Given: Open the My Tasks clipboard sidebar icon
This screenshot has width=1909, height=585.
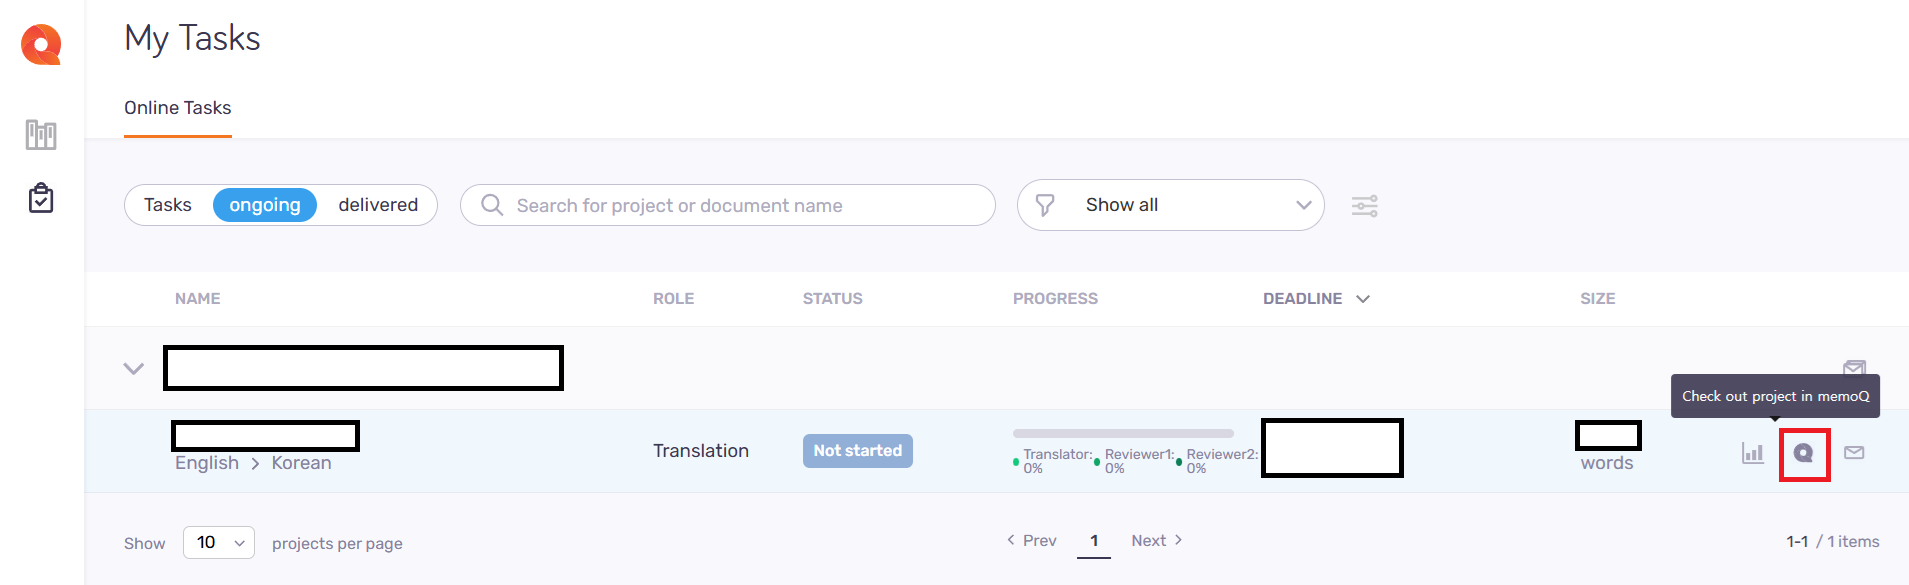Looking at the screenshot, I should pyautogui.click(x=41, y=198).
